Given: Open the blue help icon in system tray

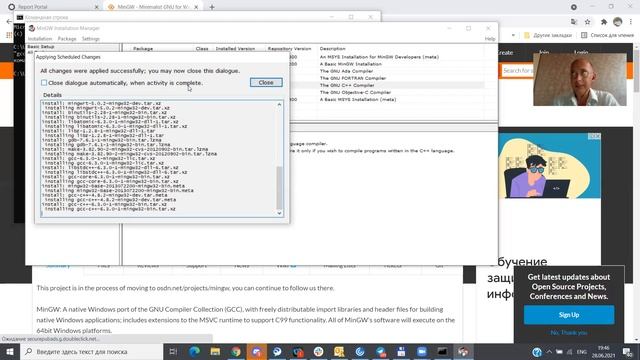Looking at the screenshot, I should 537,352.
